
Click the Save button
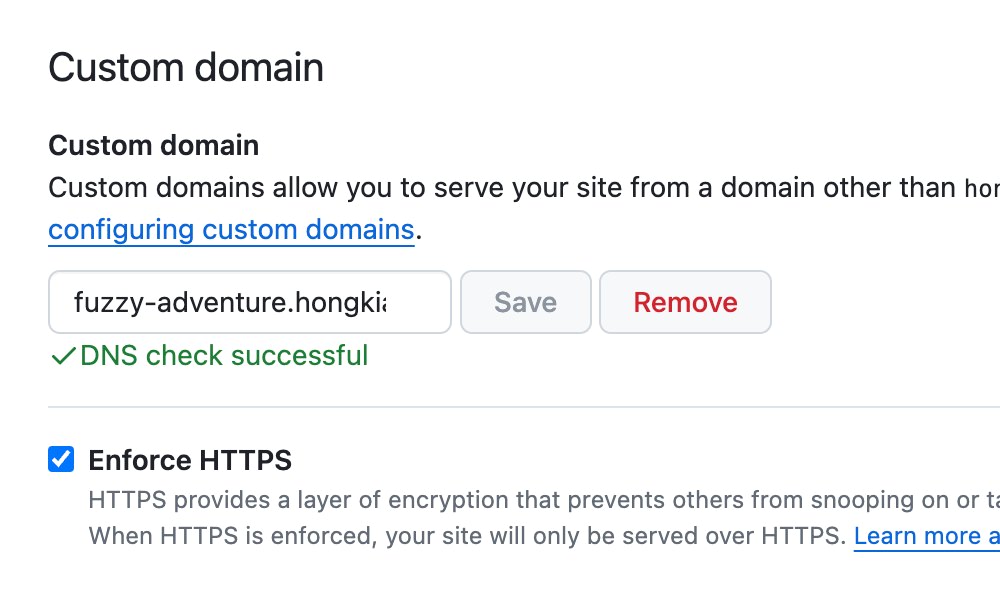[526, 302]
